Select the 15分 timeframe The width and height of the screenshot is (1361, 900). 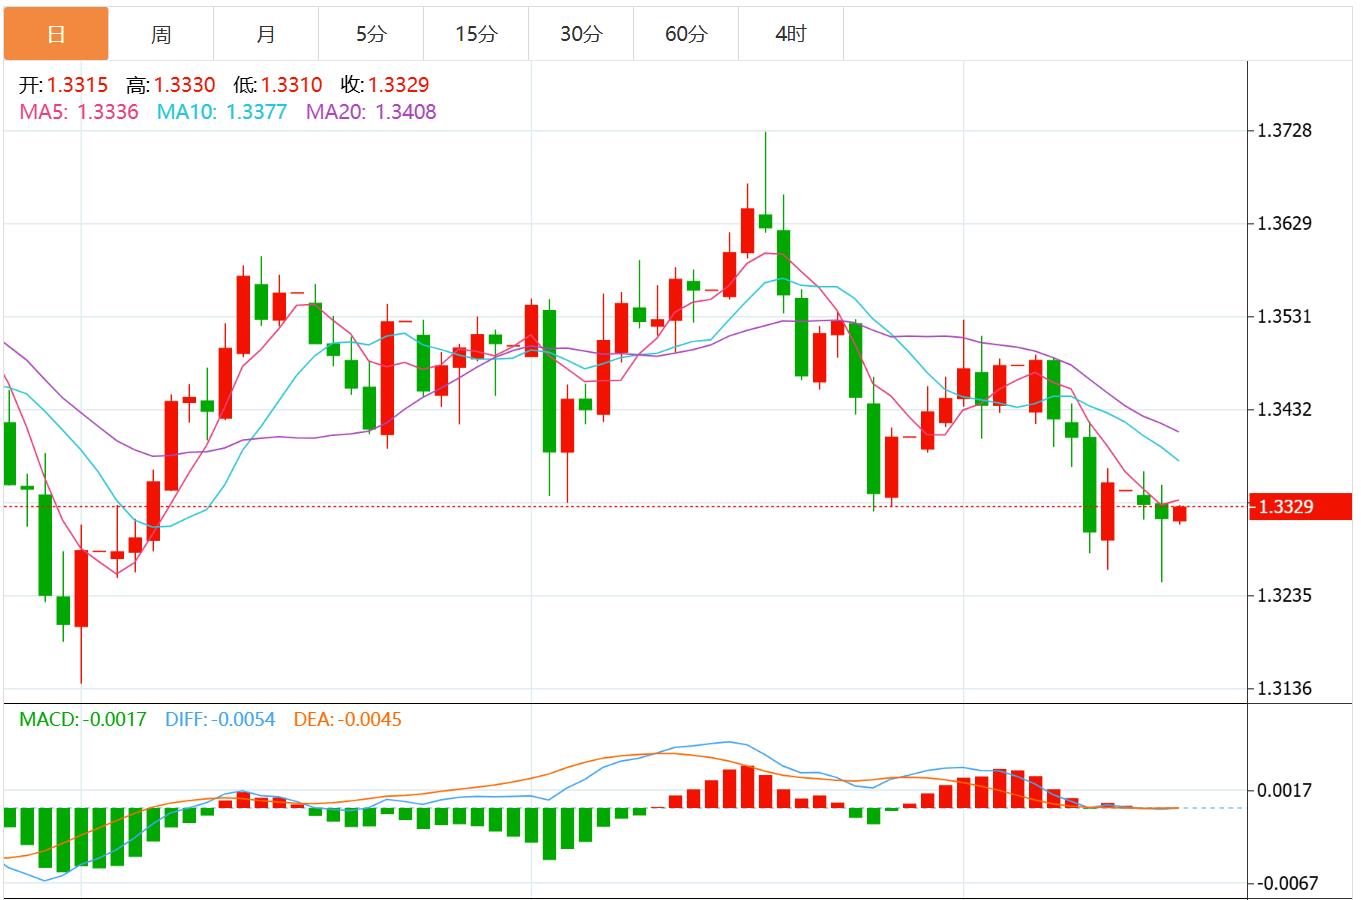click(476, 33)
